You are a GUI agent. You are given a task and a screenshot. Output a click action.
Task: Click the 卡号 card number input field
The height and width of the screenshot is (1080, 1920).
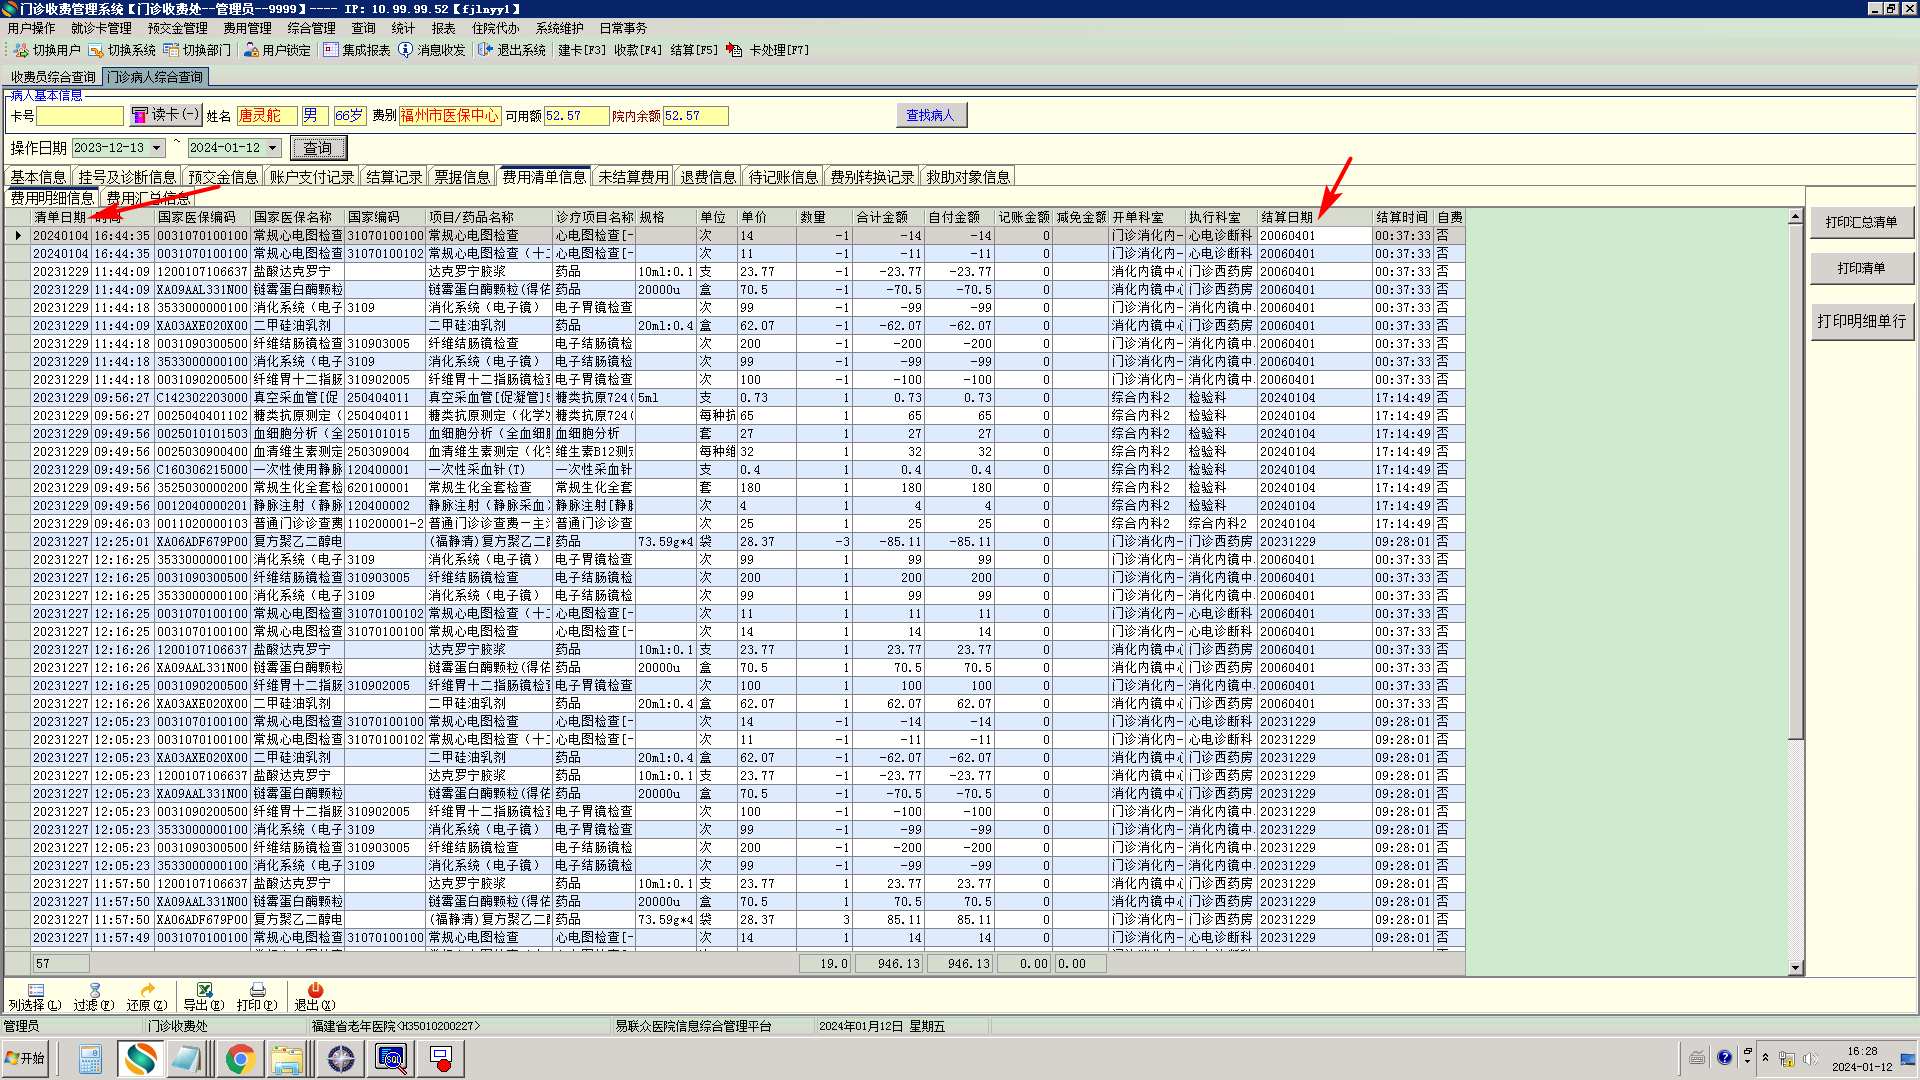click(80, 116)
